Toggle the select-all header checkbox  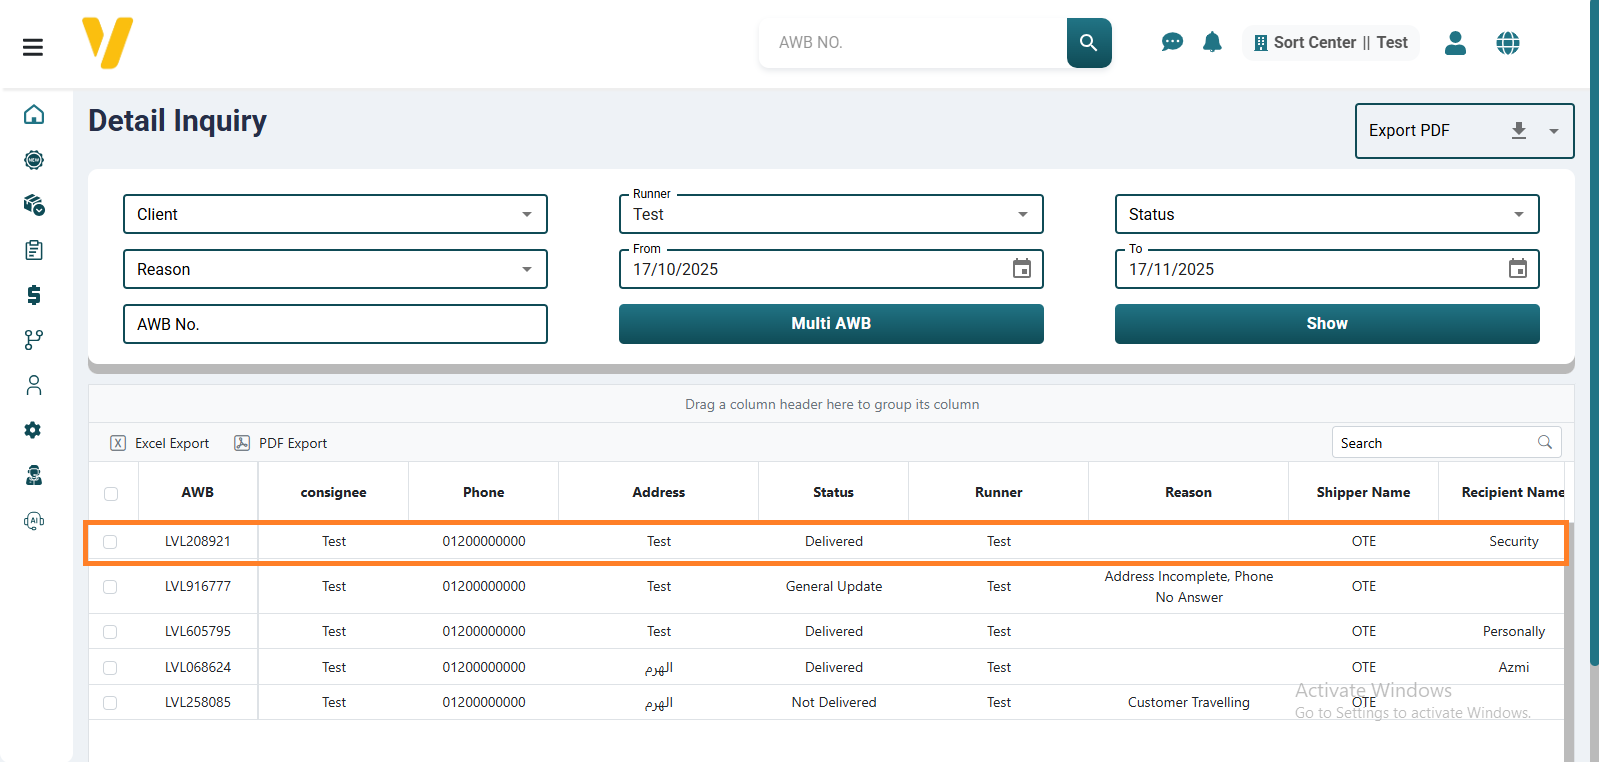pyautogui.click(x=111, y=493)
